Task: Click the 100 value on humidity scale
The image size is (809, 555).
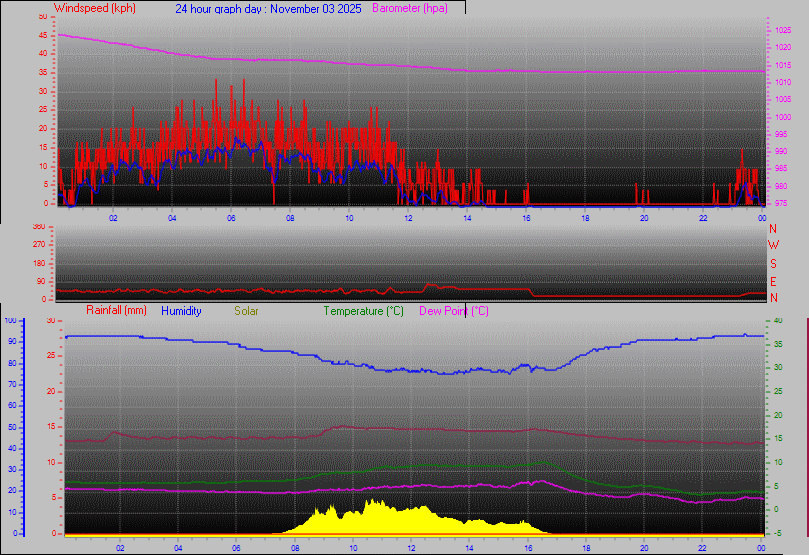Action: click(10, 320)
